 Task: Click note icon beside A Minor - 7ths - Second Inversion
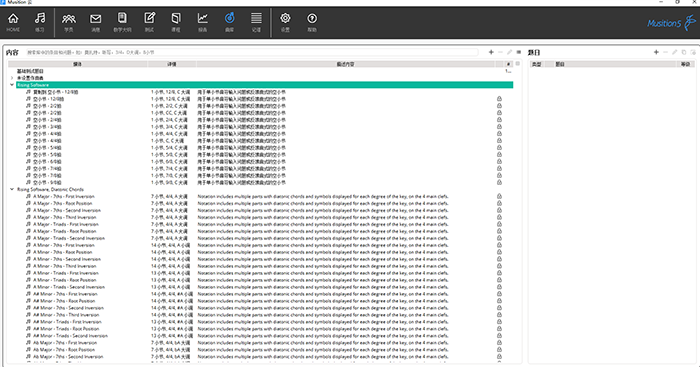click(28, 259)
